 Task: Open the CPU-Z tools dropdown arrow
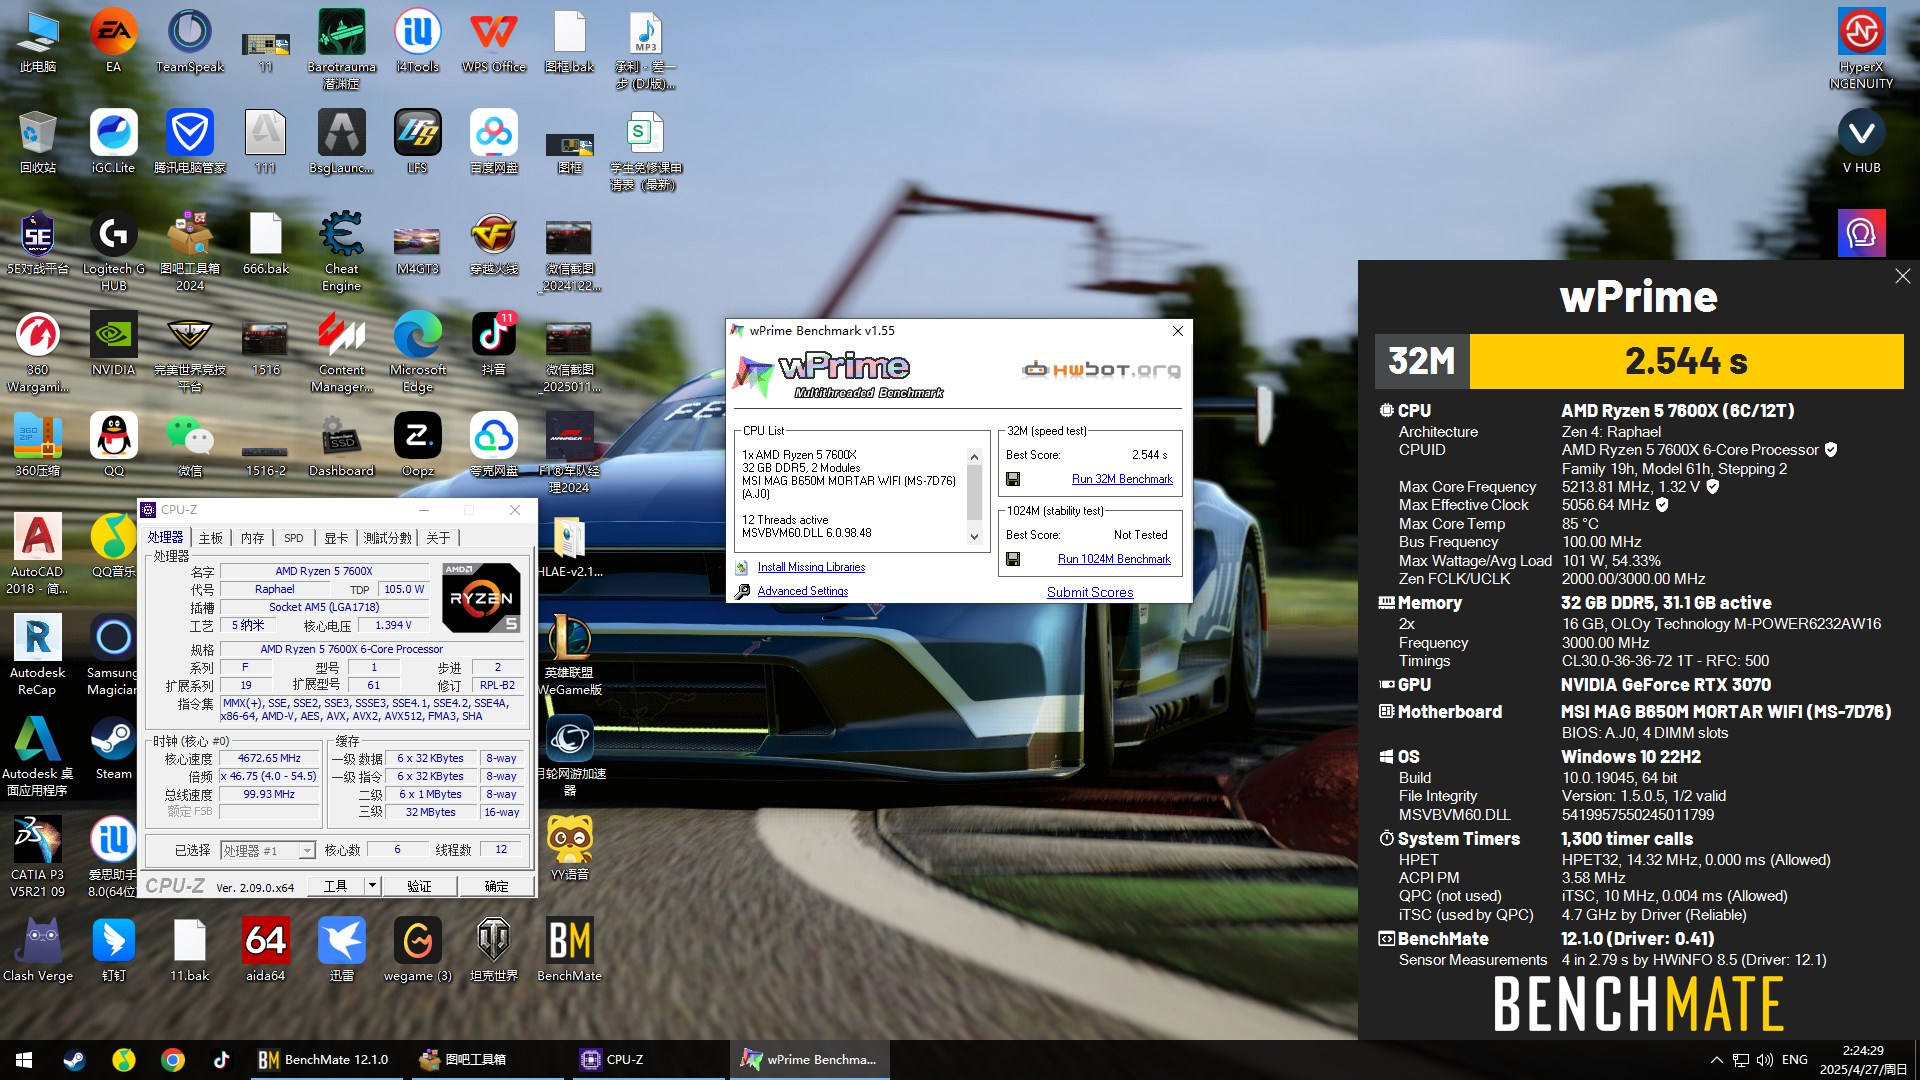pos(372,886)
